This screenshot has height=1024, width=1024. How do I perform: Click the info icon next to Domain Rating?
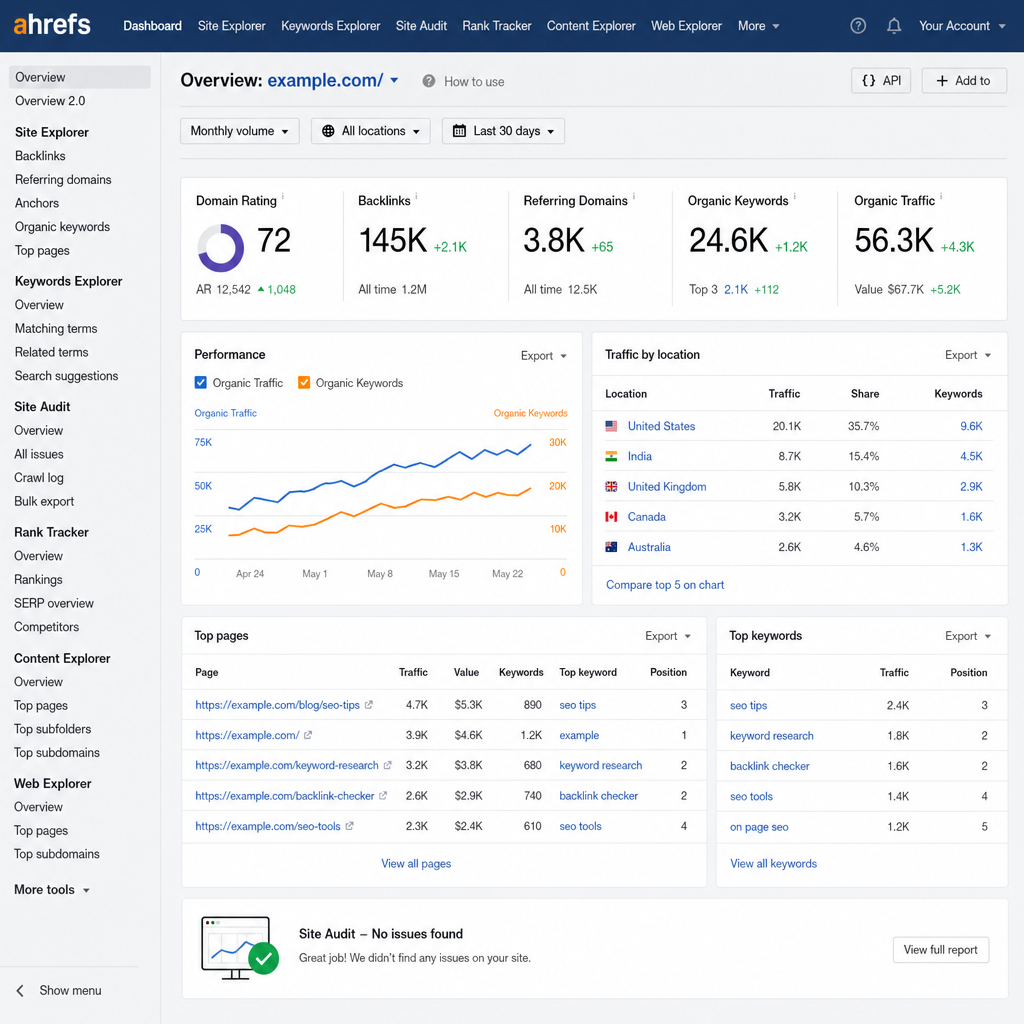pyautogui.click(x=283, y=195)
